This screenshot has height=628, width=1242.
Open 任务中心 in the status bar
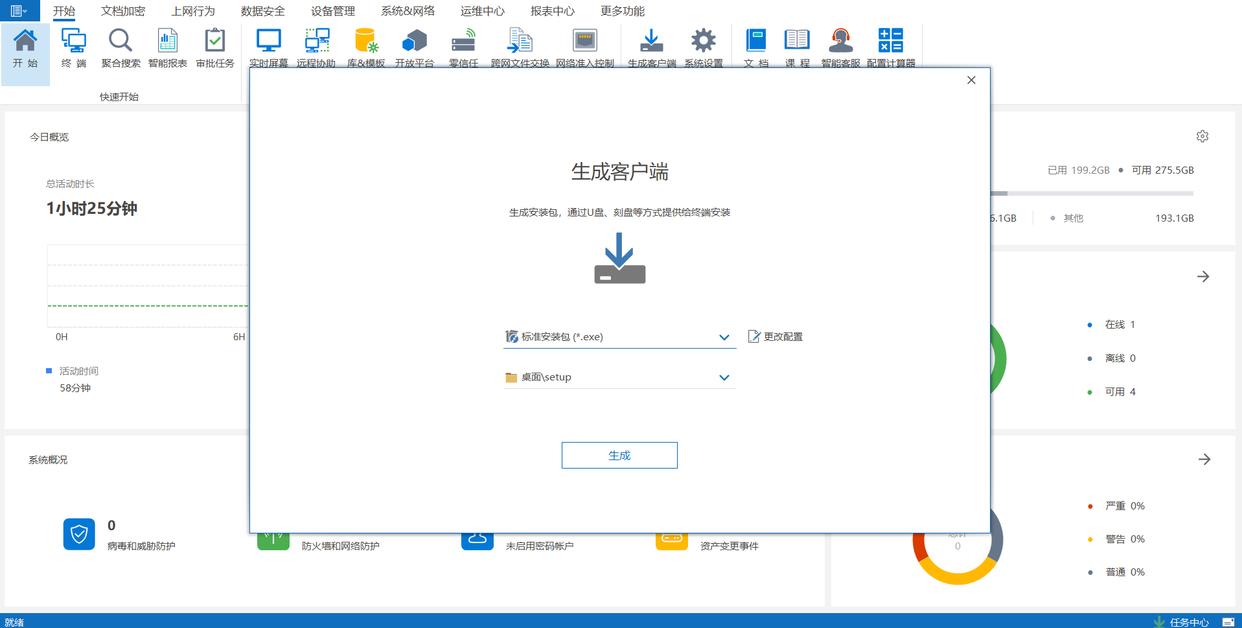pos(1181,621)
